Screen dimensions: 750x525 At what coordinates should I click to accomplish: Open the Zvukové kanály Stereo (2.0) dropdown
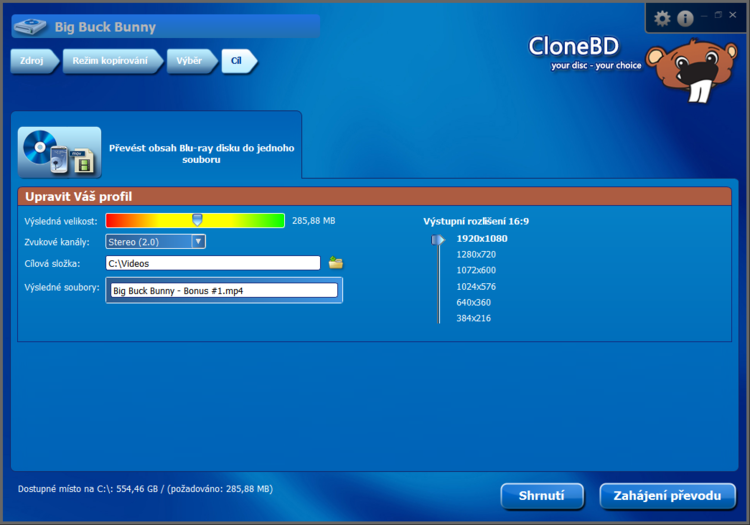[155, 241]
